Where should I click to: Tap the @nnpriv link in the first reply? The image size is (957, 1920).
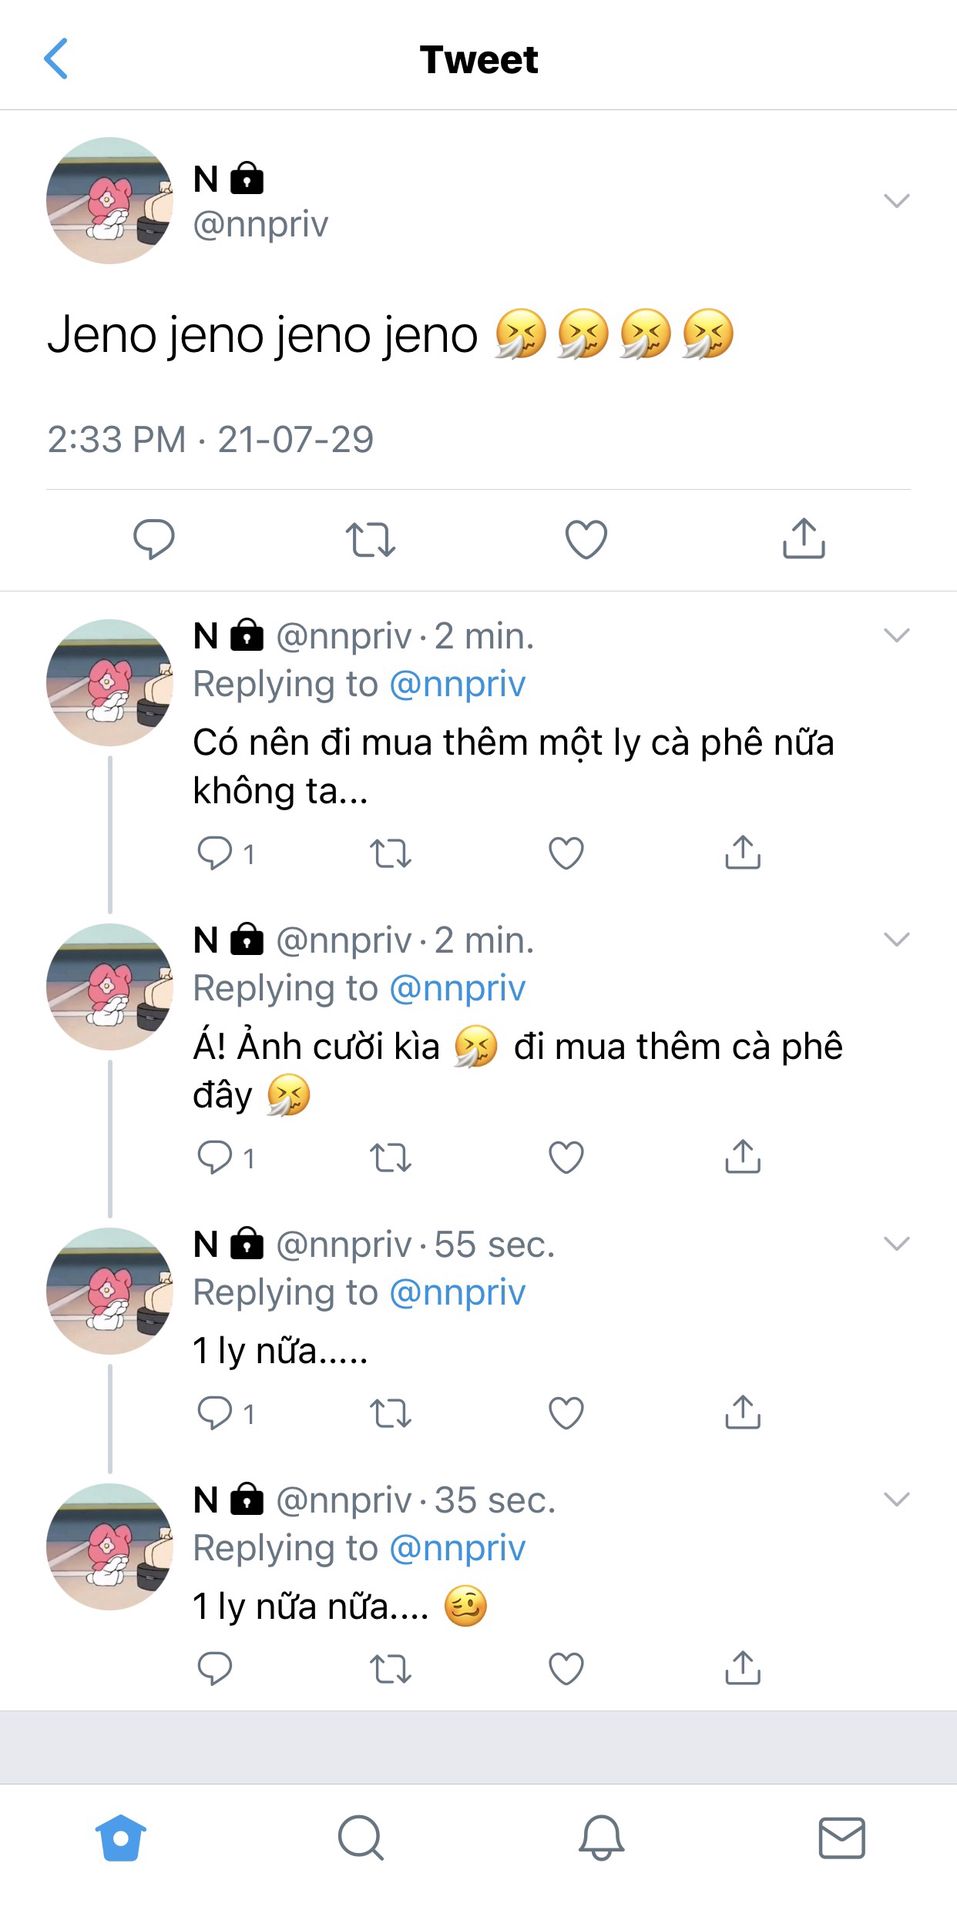click(x=457, y=684)
